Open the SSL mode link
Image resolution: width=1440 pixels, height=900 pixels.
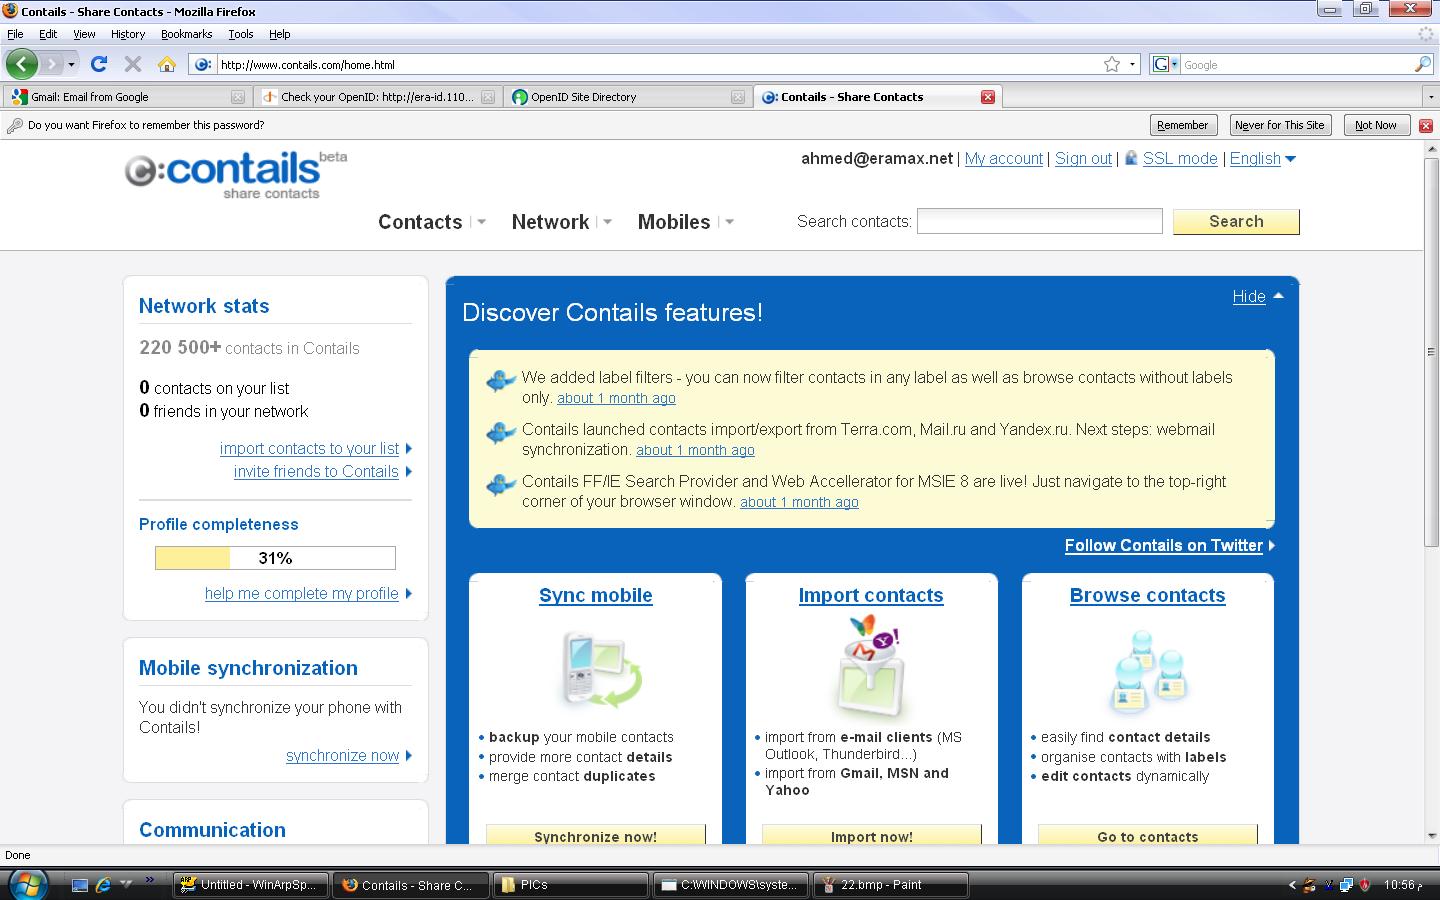1180,158
